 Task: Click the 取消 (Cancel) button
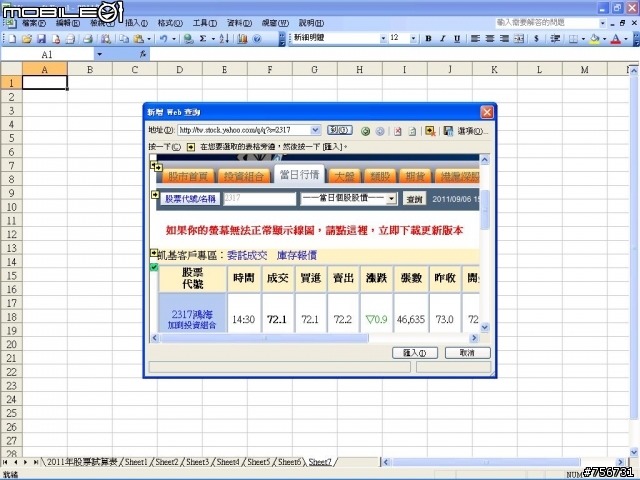click(467, 353)
